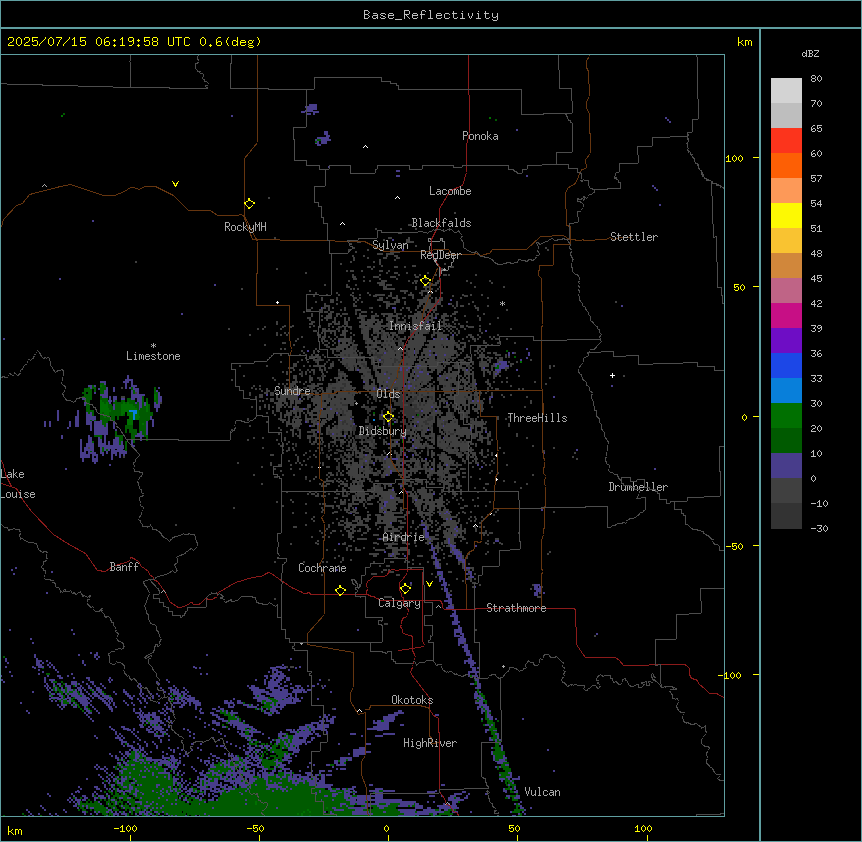This screenshot has height=842, width=862.
Task: Click the Sundre city label
Action: coord(292,391)
